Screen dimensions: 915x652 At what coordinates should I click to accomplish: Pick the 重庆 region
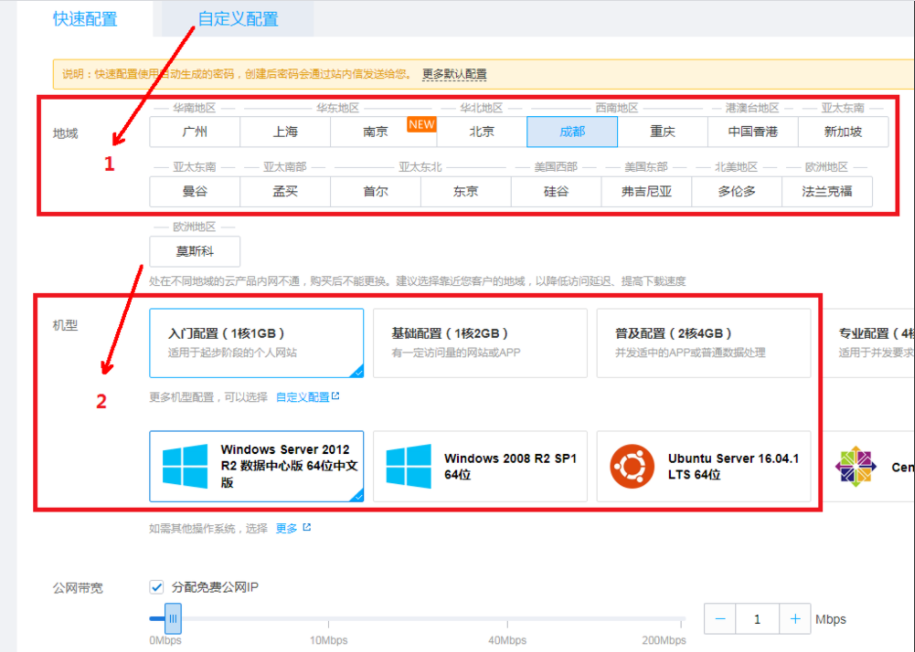662,132
